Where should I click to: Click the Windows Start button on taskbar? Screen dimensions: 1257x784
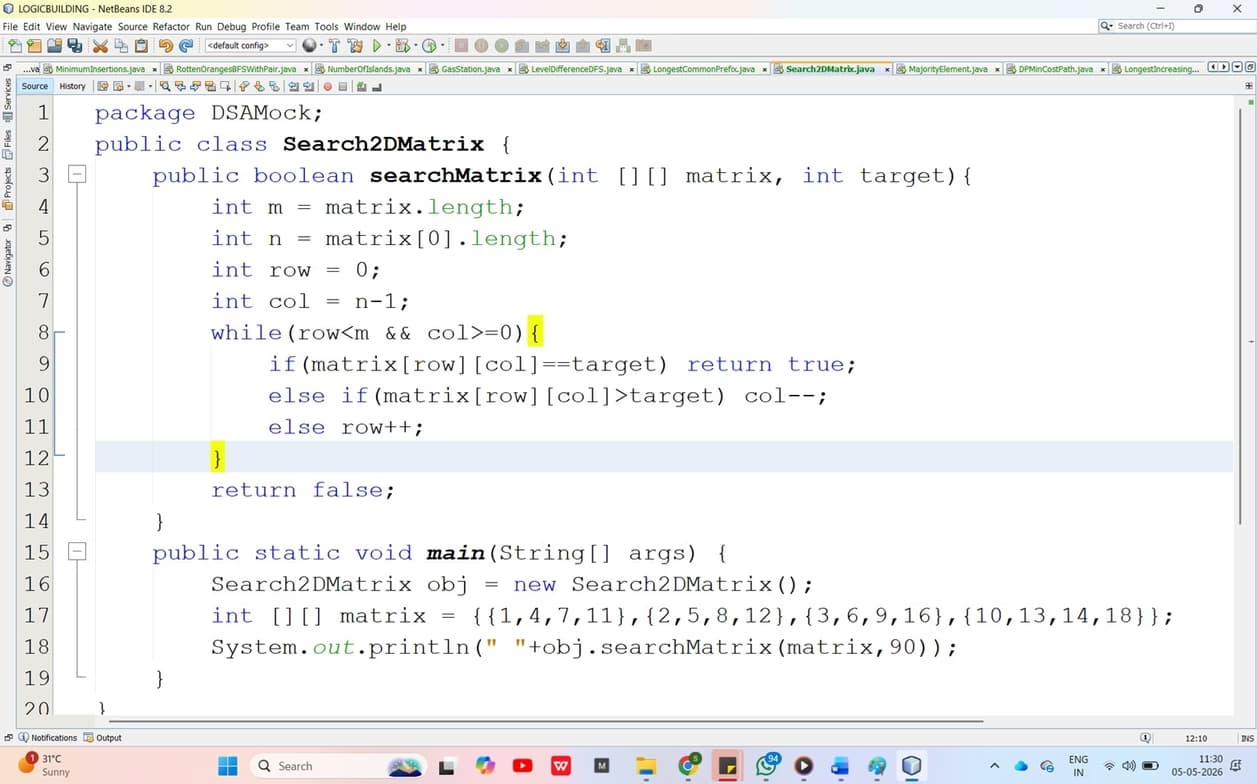point(228,766)
